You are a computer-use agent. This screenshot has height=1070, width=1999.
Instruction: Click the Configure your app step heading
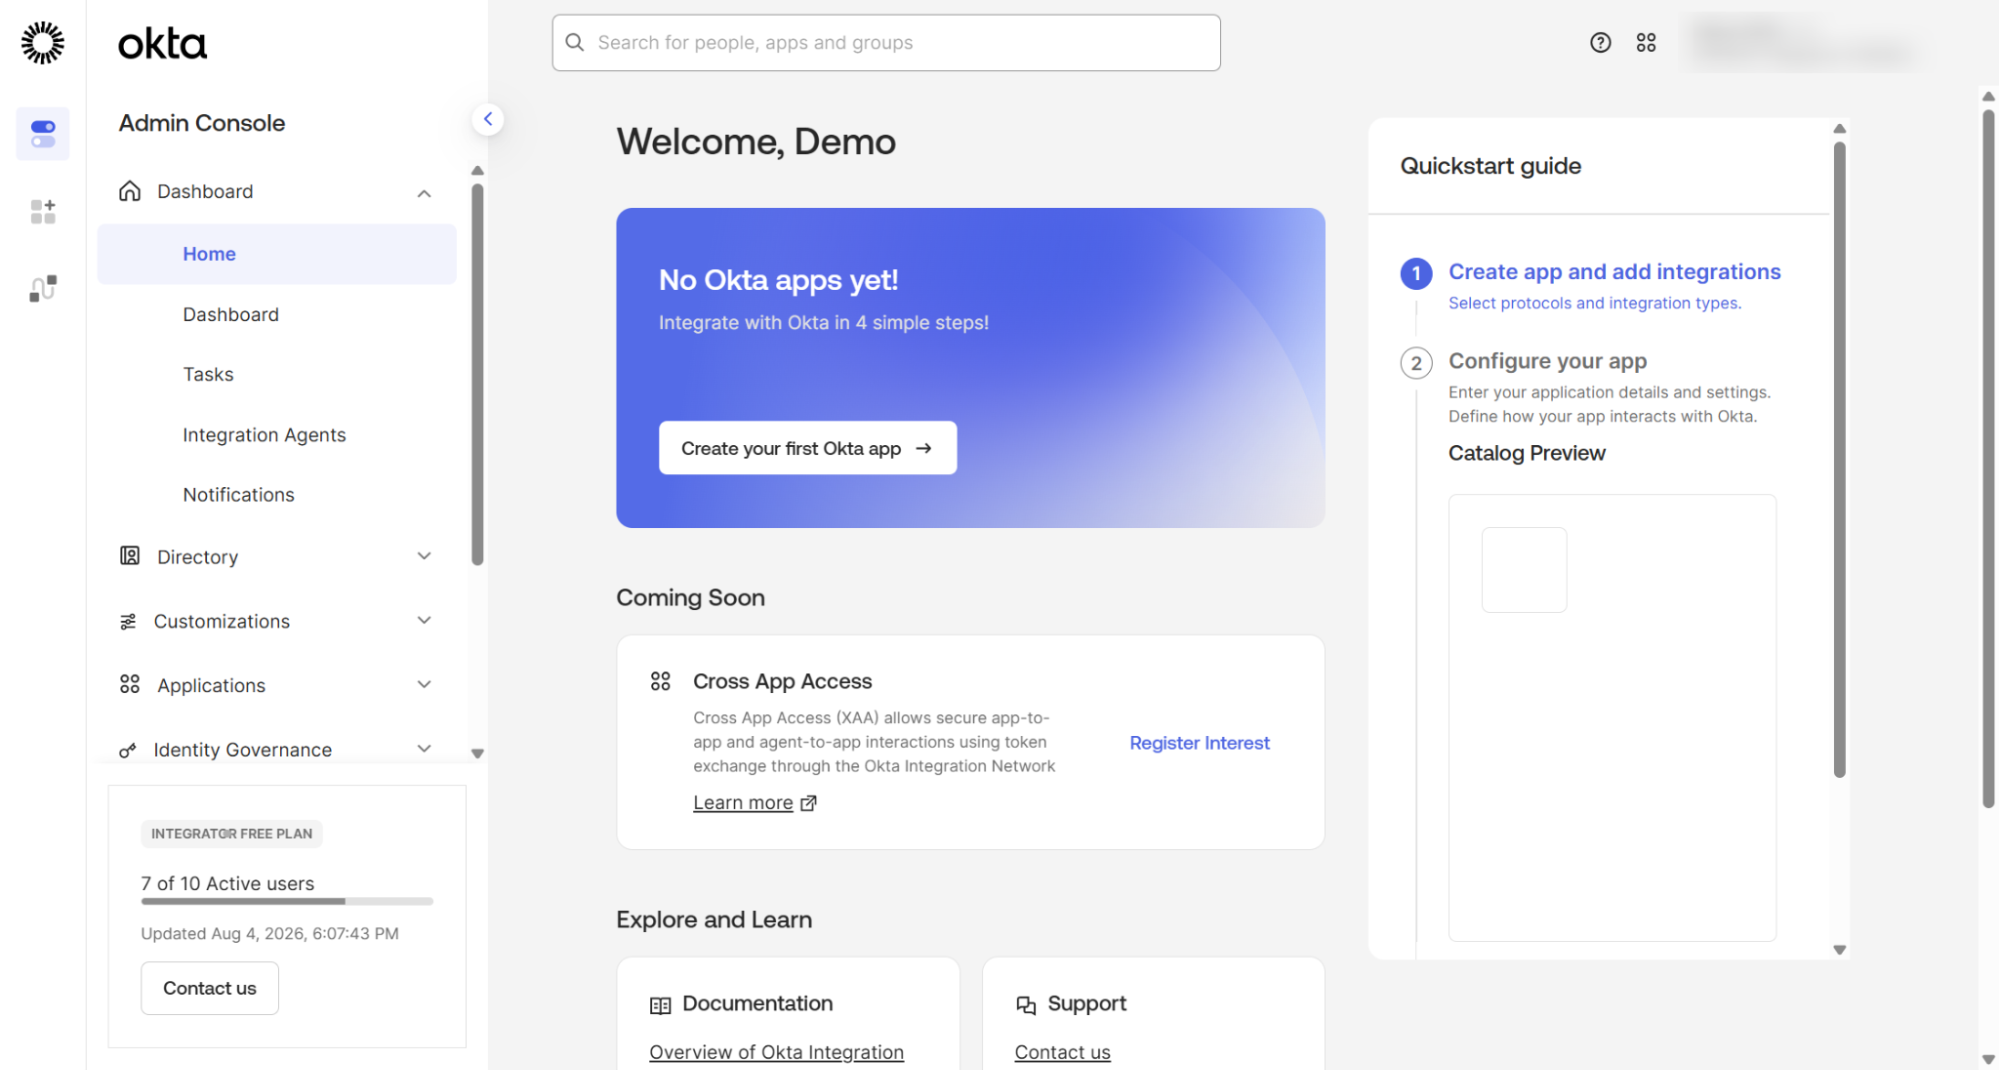pos(1547,361)
